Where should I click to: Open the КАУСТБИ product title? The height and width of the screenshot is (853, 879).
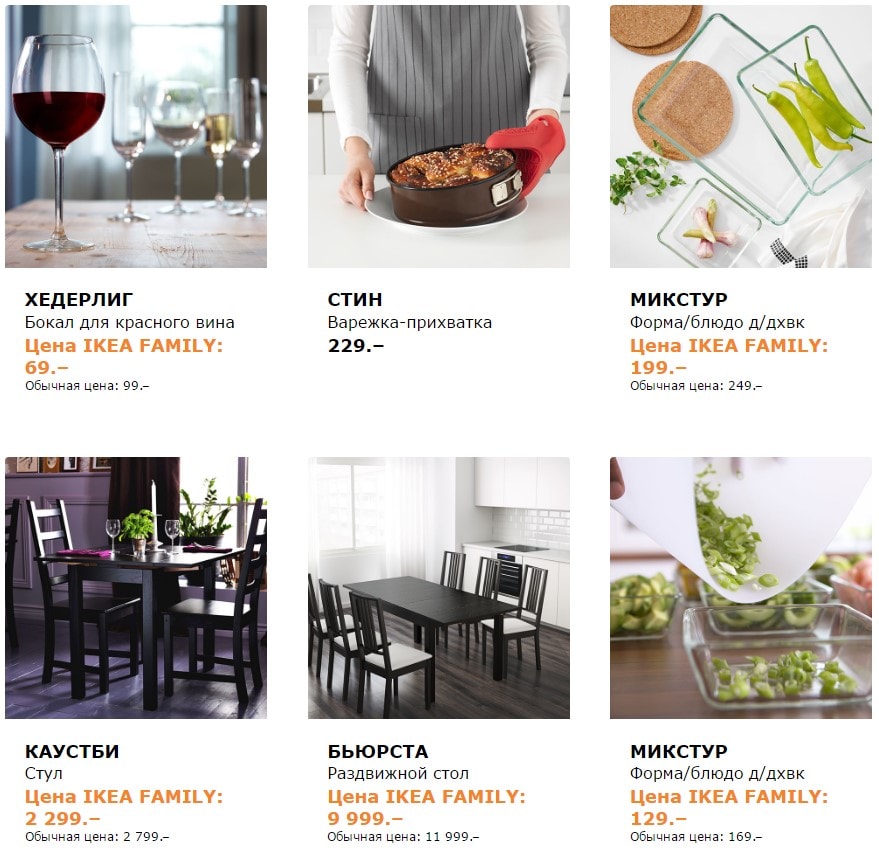[72, 752]
